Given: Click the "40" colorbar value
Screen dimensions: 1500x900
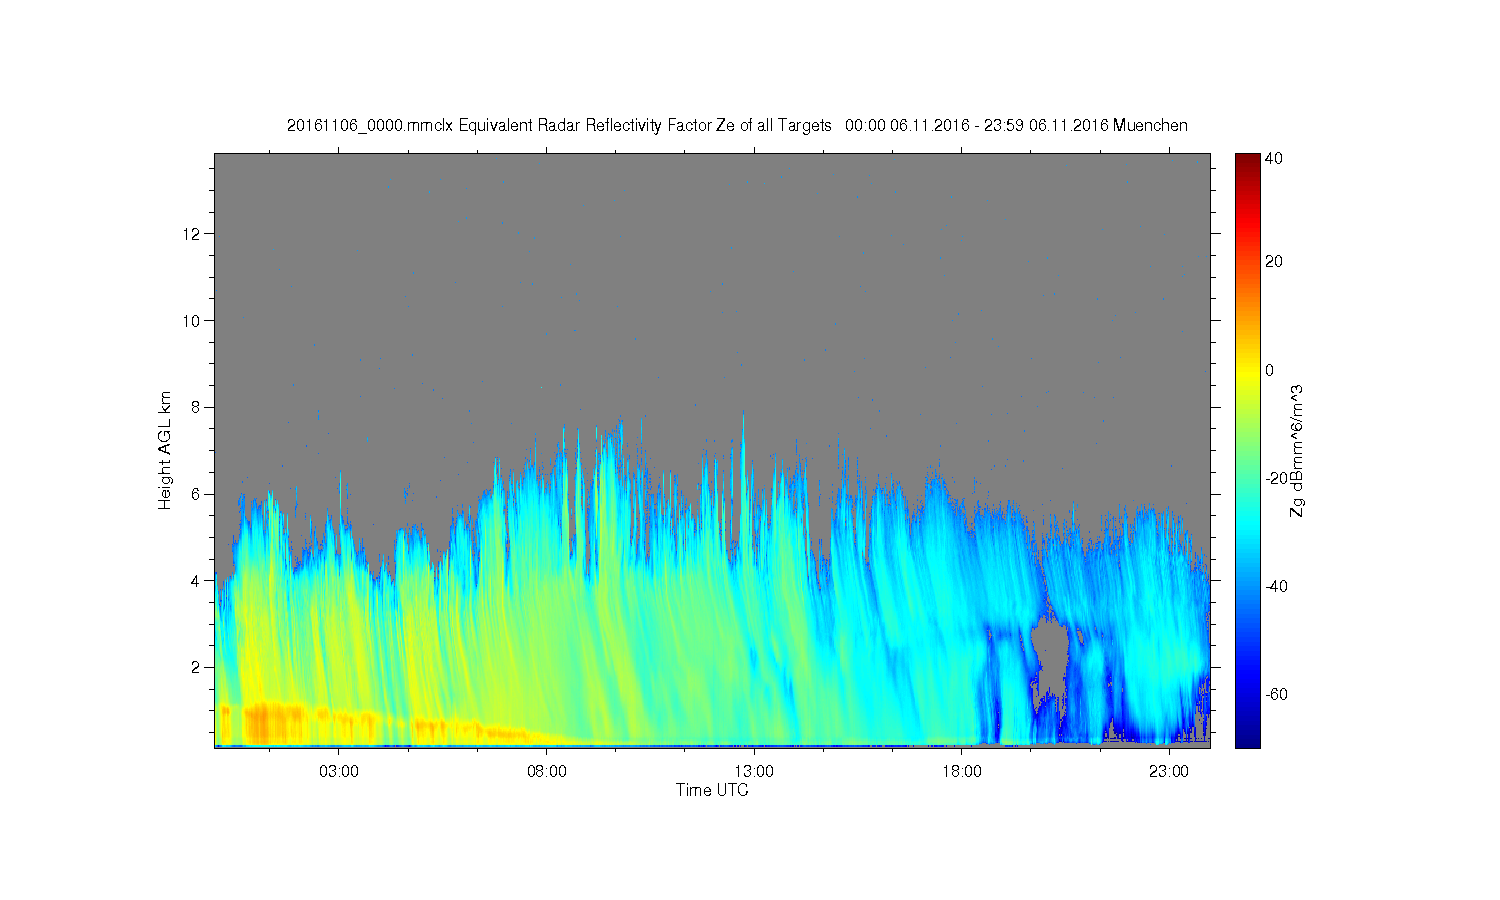Looking at the screenshot, I should coord(1274,158).
